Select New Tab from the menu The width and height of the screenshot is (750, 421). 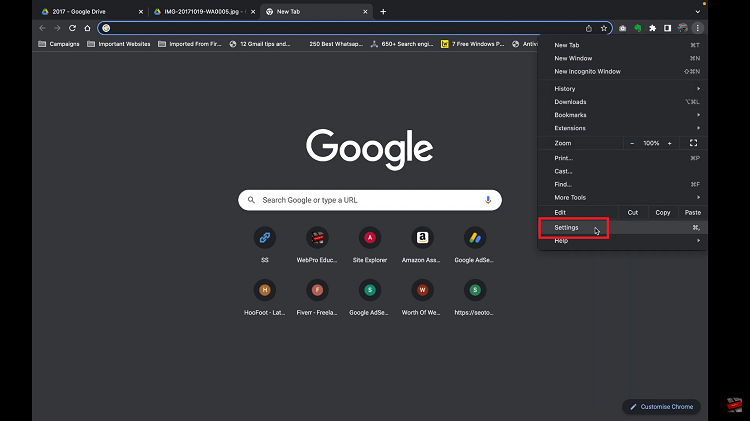622,45
